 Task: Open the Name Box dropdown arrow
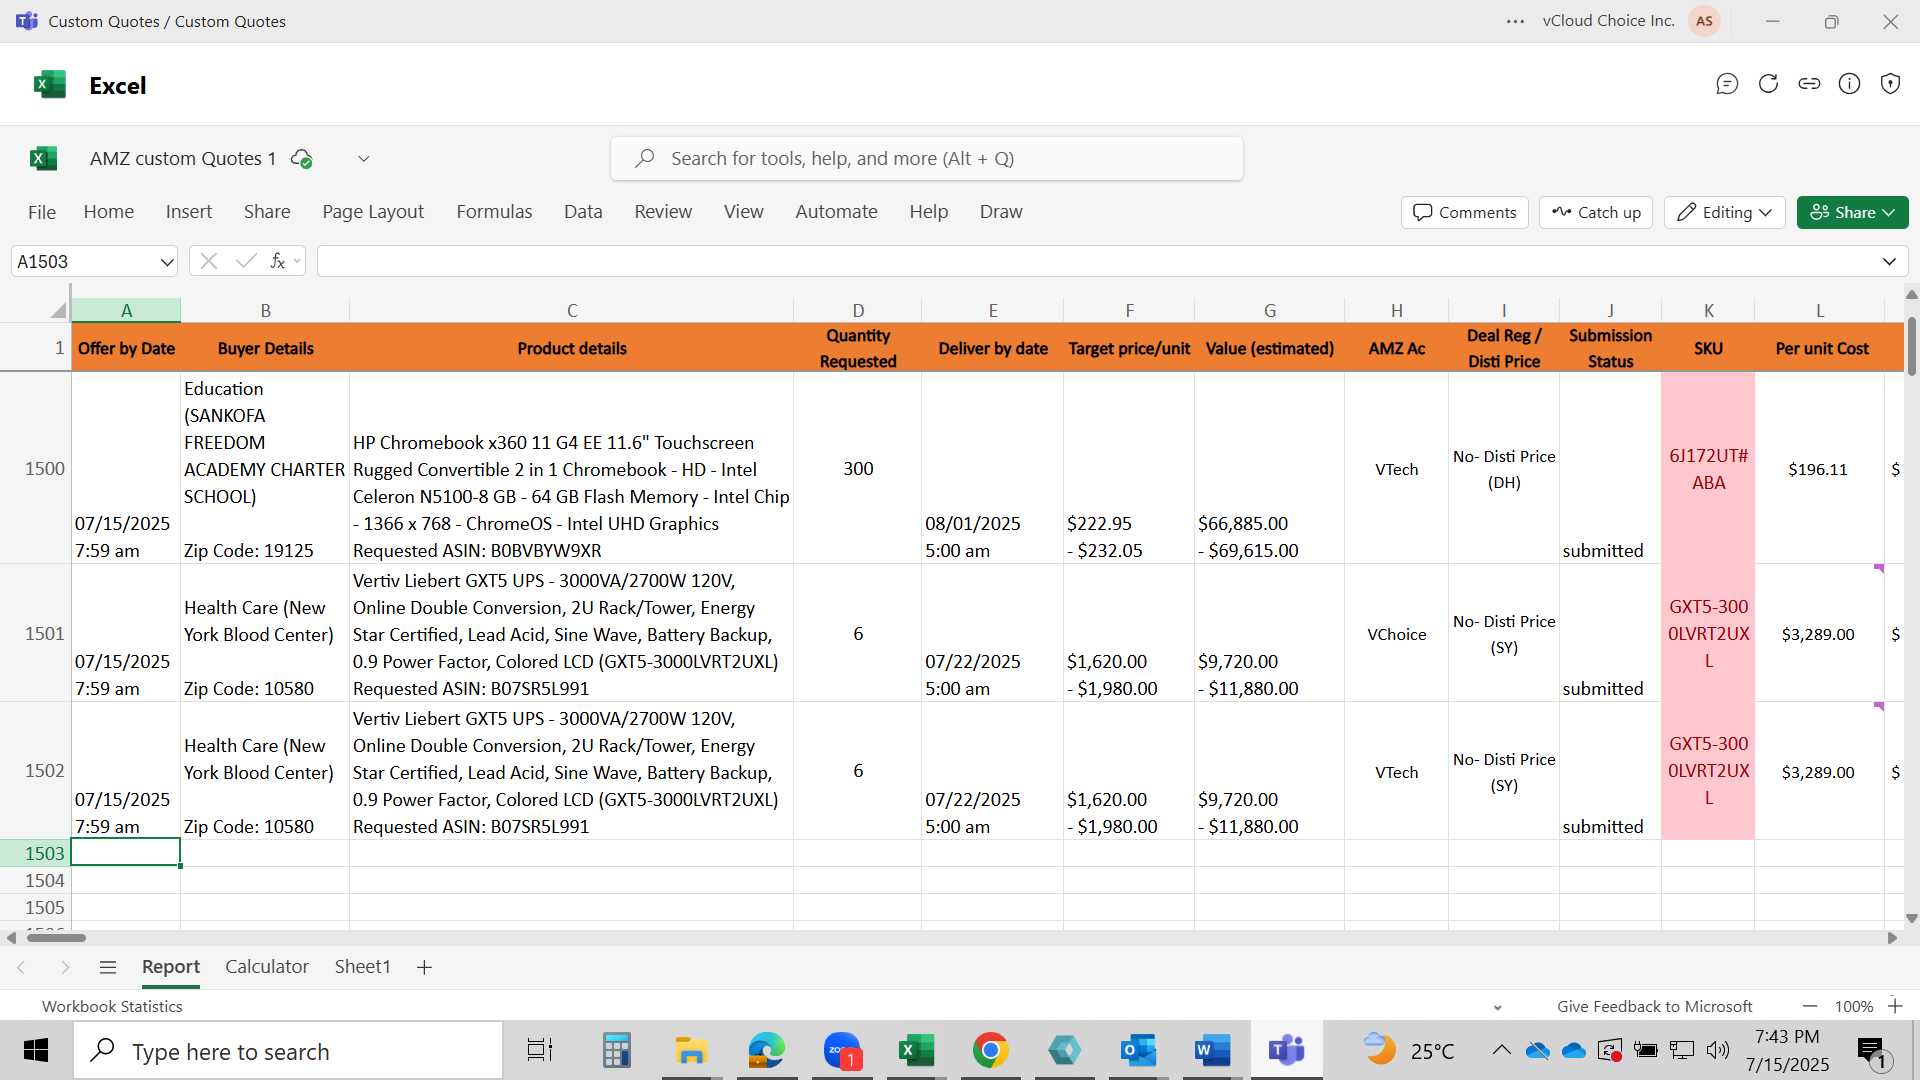click(x=166, y=262)
